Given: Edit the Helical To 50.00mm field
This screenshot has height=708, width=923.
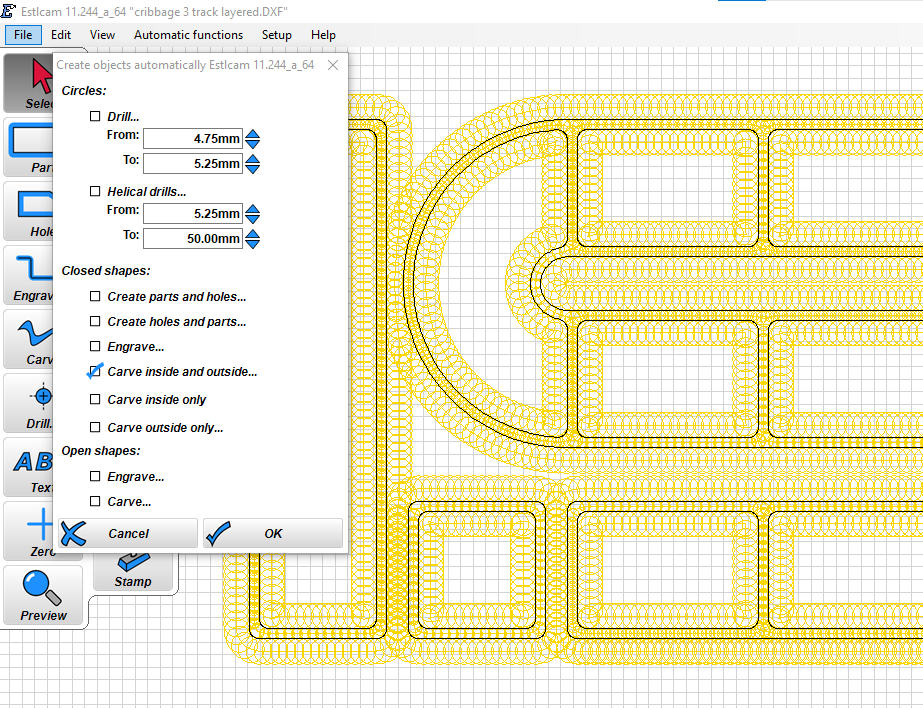Looking at the screenshot, I should 193,238.
